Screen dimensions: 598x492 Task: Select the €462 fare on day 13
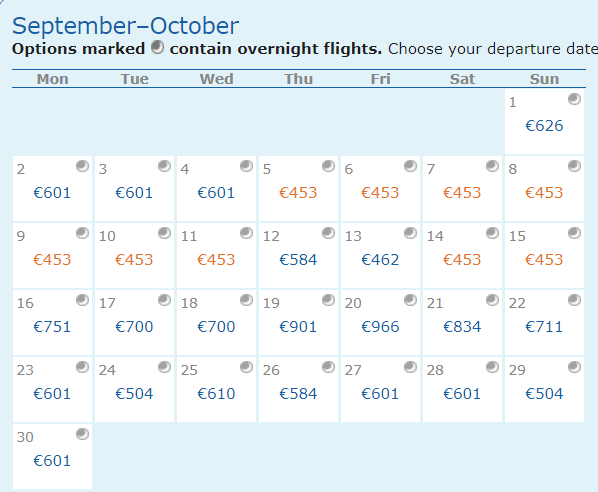click(380, 260)
